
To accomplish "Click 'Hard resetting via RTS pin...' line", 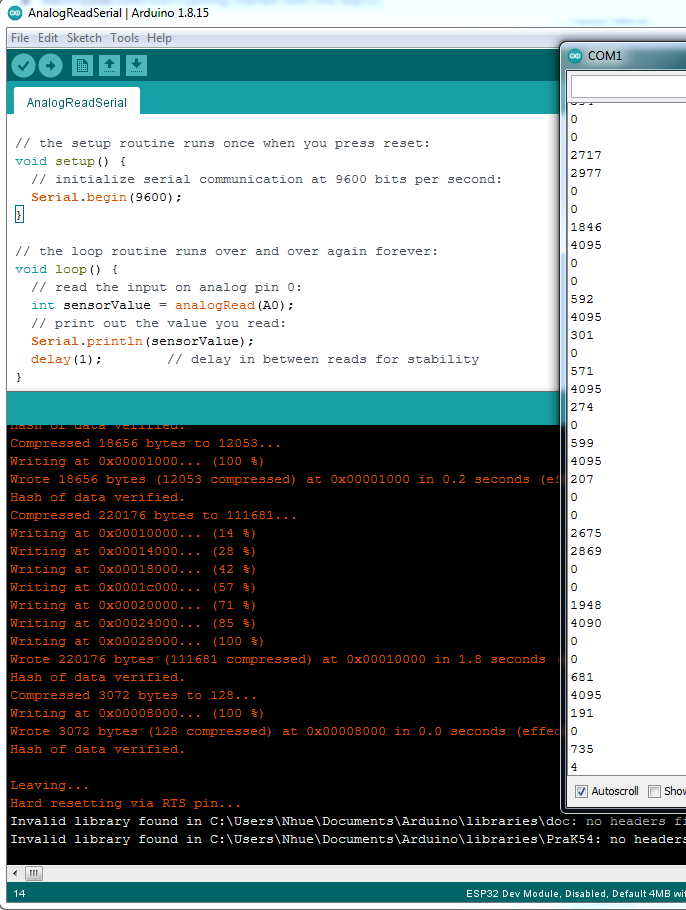I will pos(125,803).
